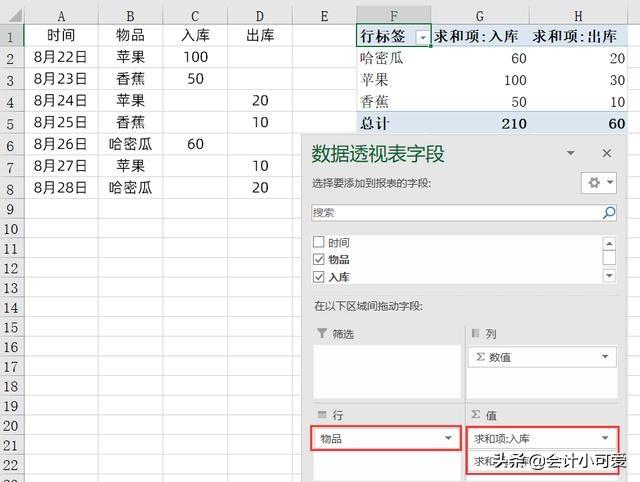640x482 pixels.
Task: Check the 时间 field checkbox
Action: coord(318,242)
